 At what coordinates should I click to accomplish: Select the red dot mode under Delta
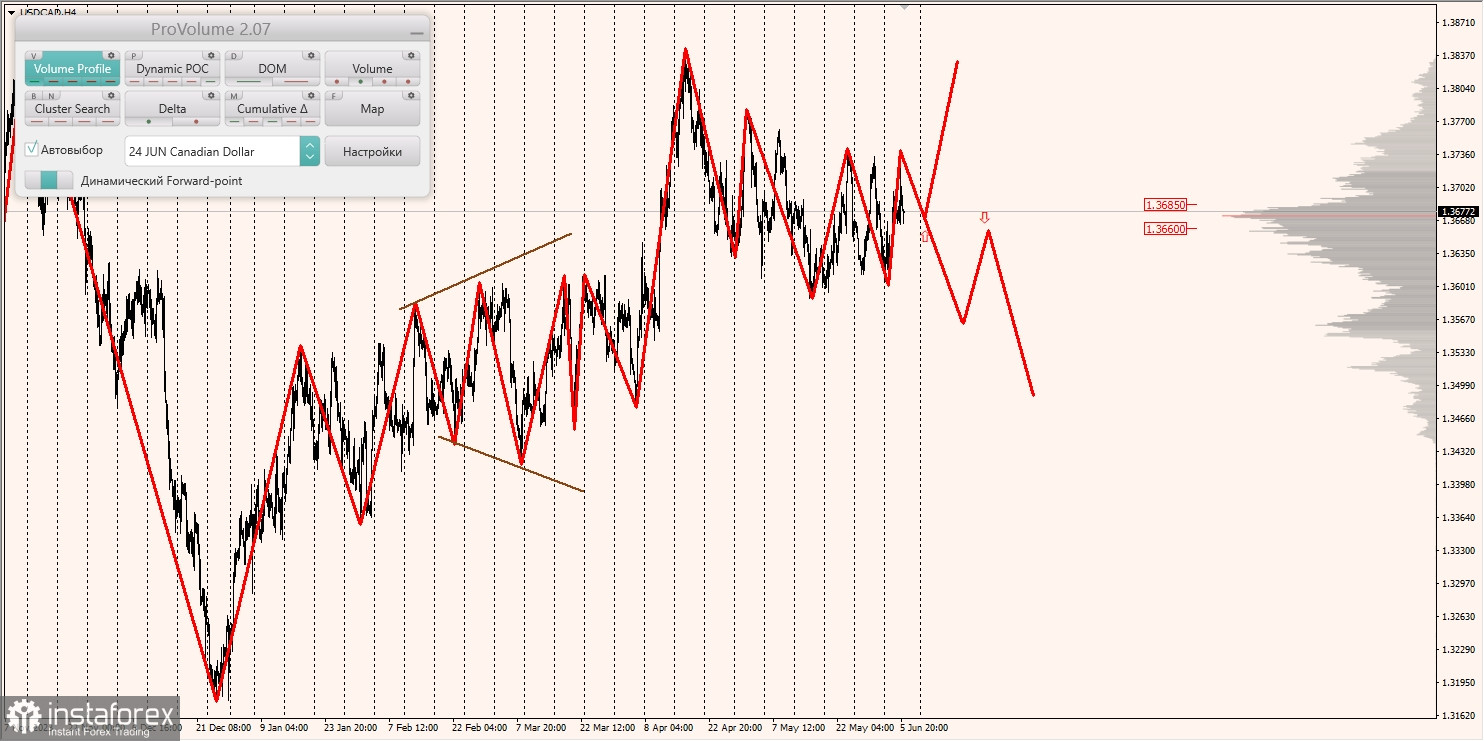tap(196, 121)
